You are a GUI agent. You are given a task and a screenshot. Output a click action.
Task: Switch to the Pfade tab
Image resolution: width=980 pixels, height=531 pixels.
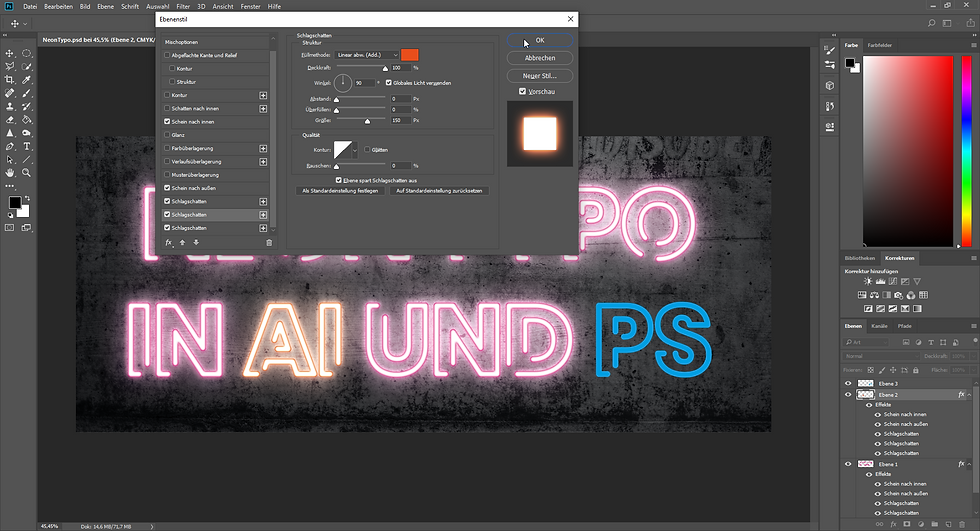tap(904, 326)
